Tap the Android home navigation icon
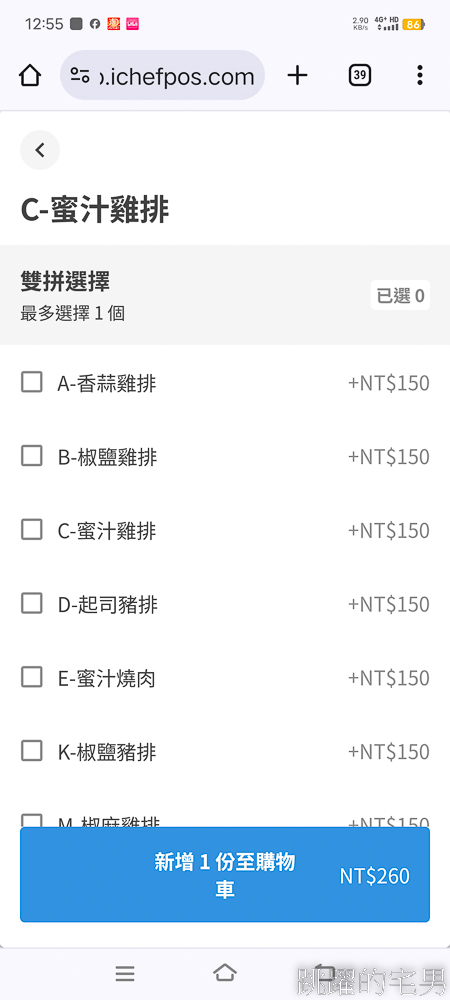 [224, 973]
